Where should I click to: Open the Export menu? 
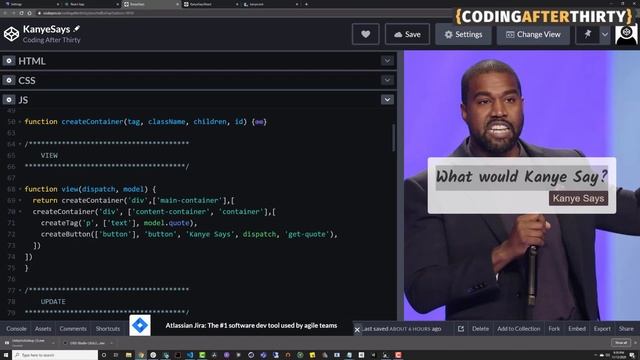point(602,329)
